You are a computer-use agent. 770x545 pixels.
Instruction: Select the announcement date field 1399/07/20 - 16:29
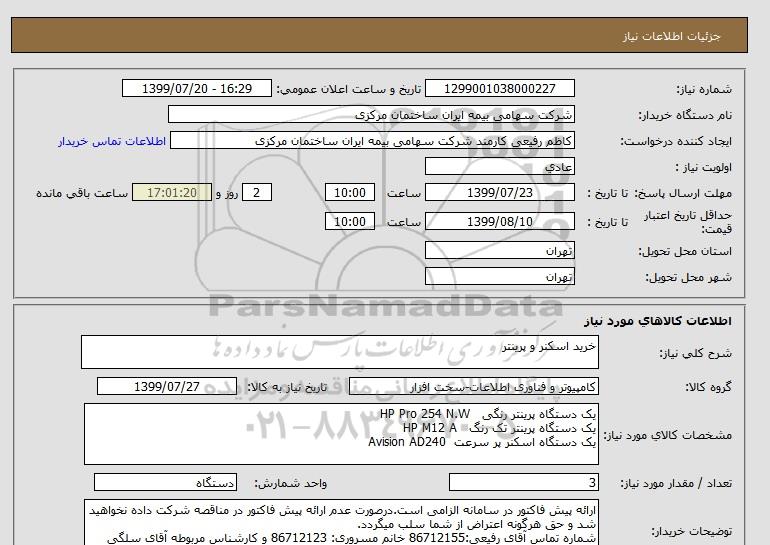[x=196, y=88]
